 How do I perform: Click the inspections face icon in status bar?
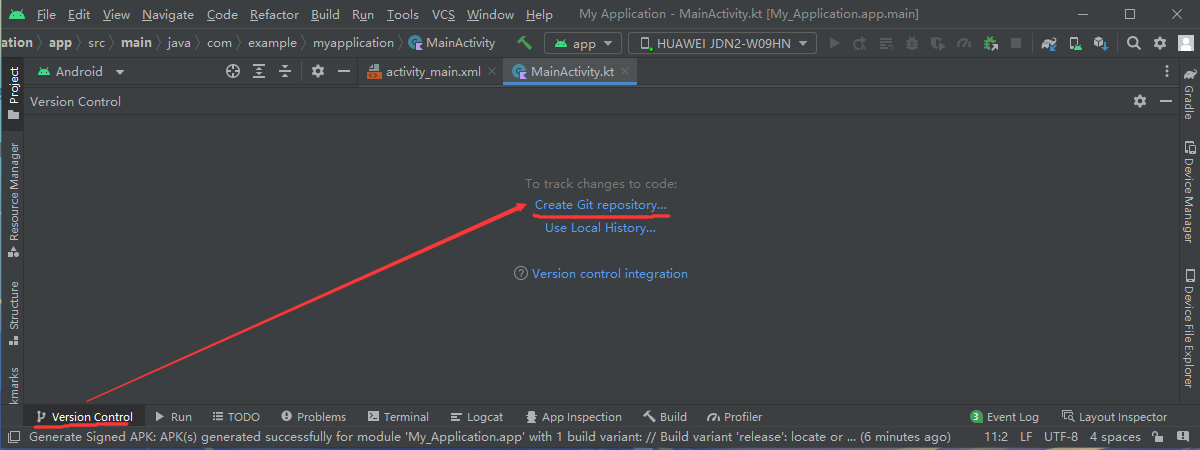click(x=1181, y=437)
